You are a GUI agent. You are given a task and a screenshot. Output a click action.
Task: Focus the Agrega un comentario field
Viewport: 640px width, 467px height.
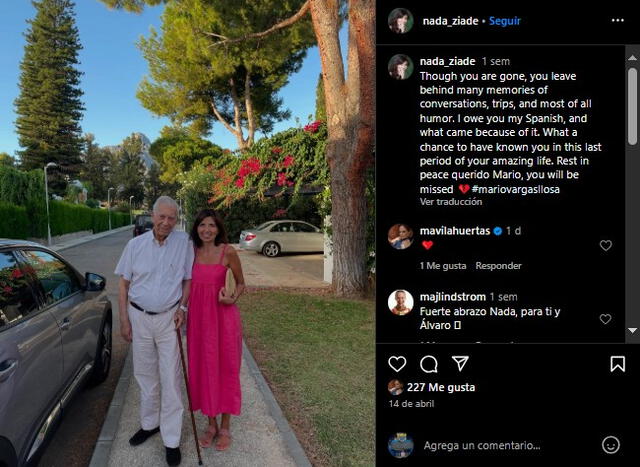click(x=482, y=445)
